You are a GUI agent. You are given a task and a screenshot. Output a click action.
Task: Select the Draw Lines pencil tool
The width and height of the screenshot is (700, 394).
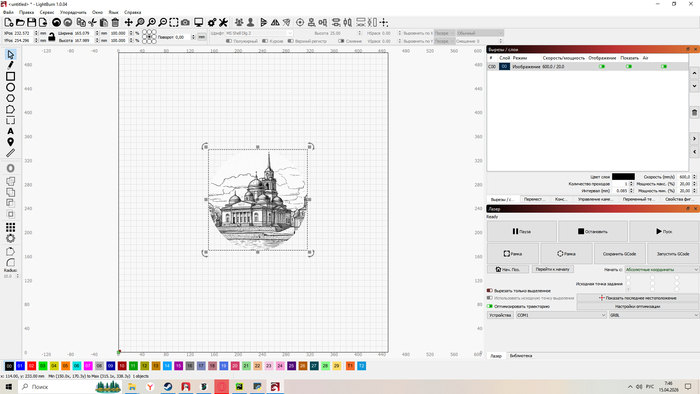(10, 65)
